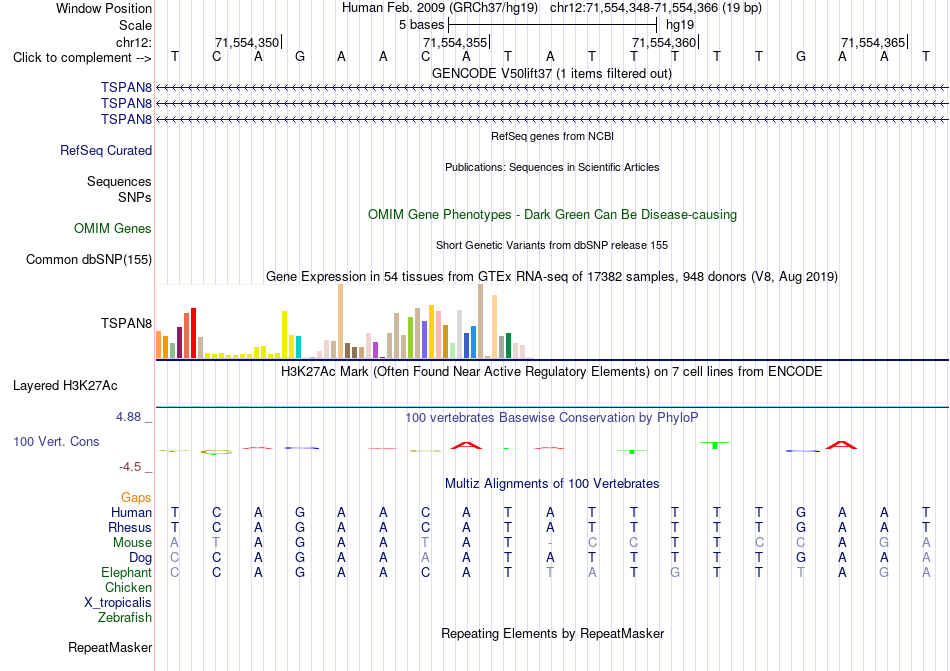The image size is (950, 671).
Task: Click the cyan bar in GTEx expression chart
Action: (x=298, y=347)
